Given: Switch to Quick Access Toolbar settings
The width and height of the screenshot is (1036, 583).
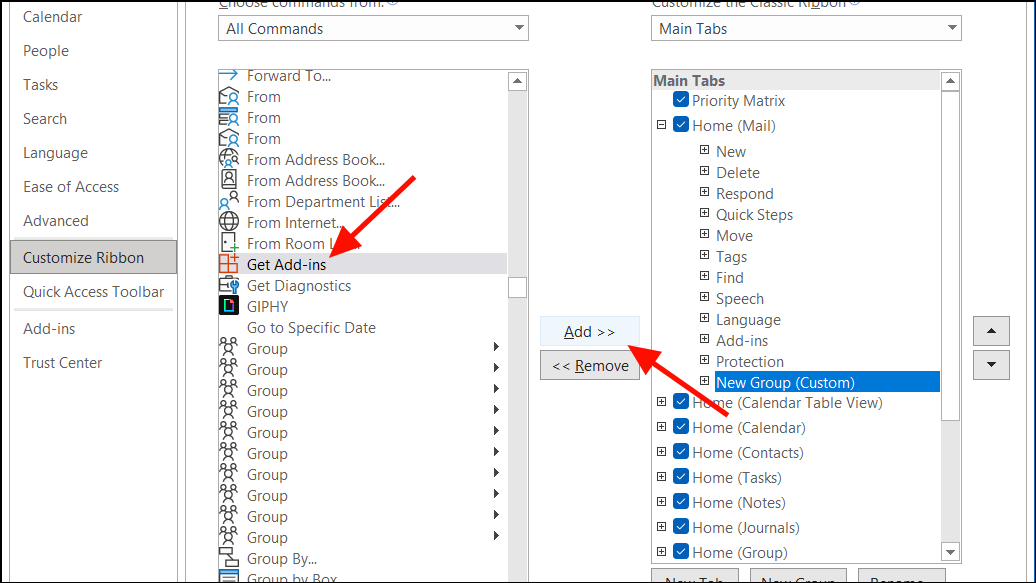Looking at the screenshot, I should [x=93, y=292].
